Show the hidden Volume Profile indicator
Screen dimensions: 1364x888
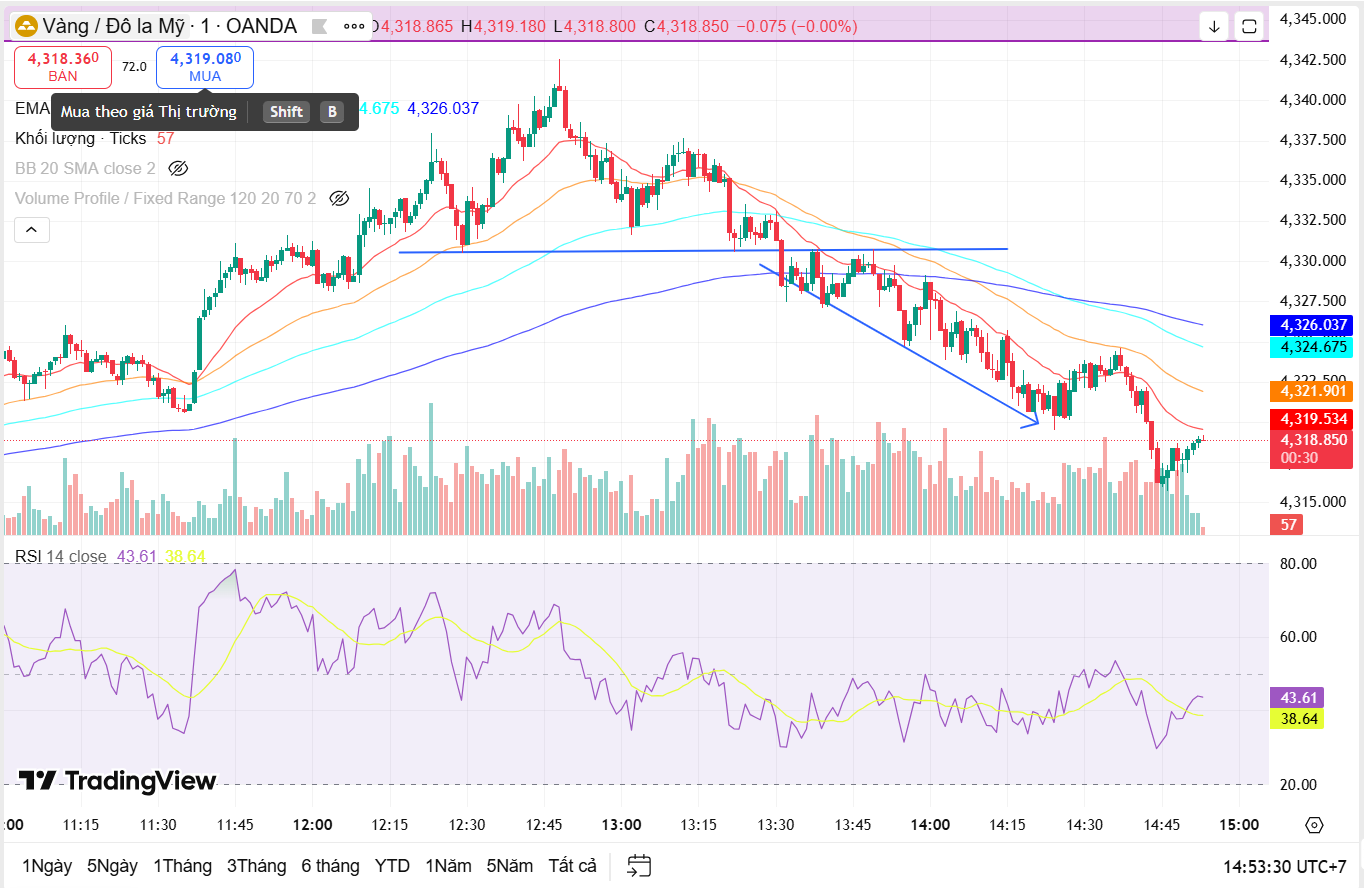coord(339,198)
